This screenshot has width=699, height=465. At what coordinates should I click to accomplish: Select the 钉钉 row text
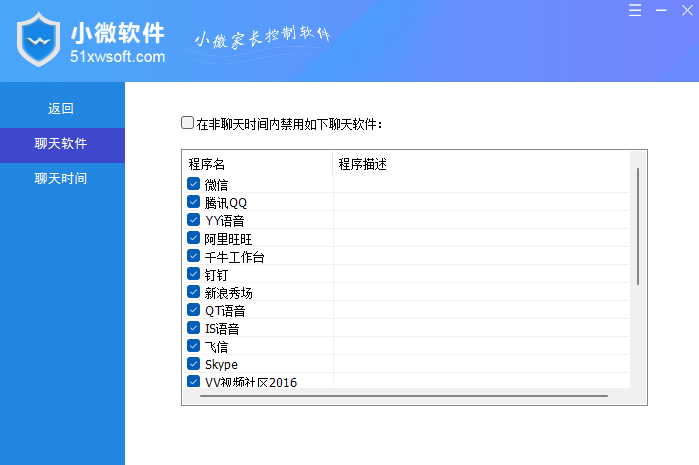(x=216, y=275)
